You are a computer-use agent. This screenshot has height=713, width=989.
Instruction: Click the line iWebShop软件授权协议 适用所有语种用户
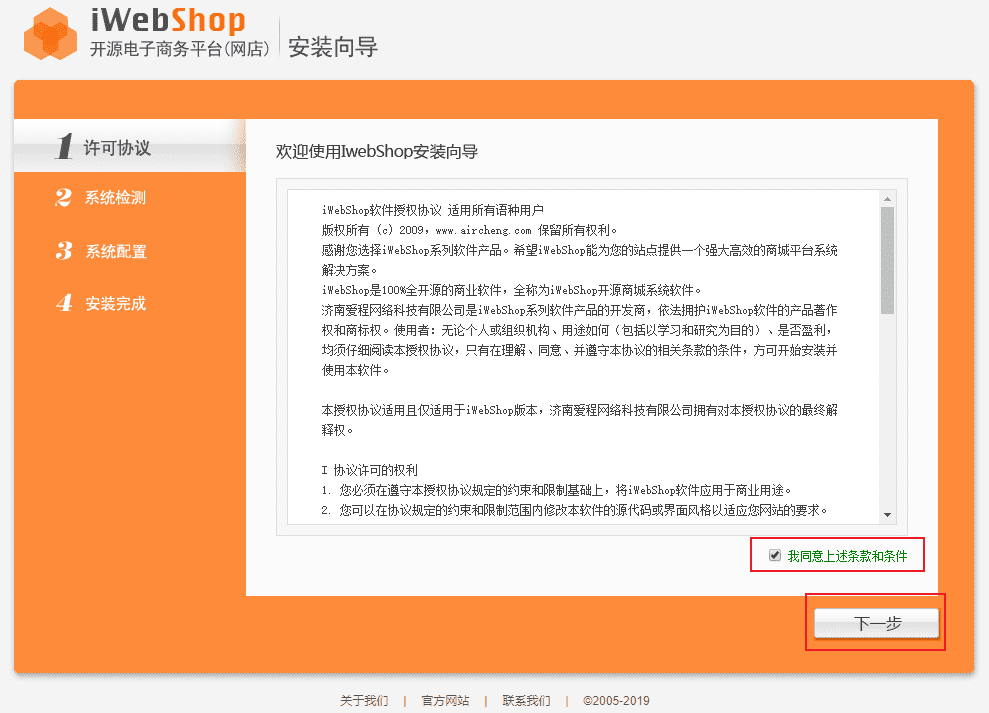pyautogui.click(x=433, y=210)
